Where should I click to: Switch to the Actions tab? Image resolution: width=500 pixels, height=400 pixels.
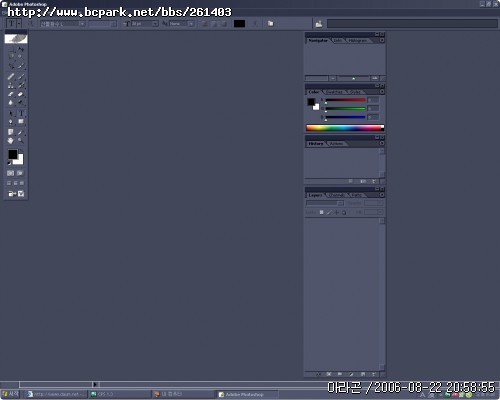336,144
